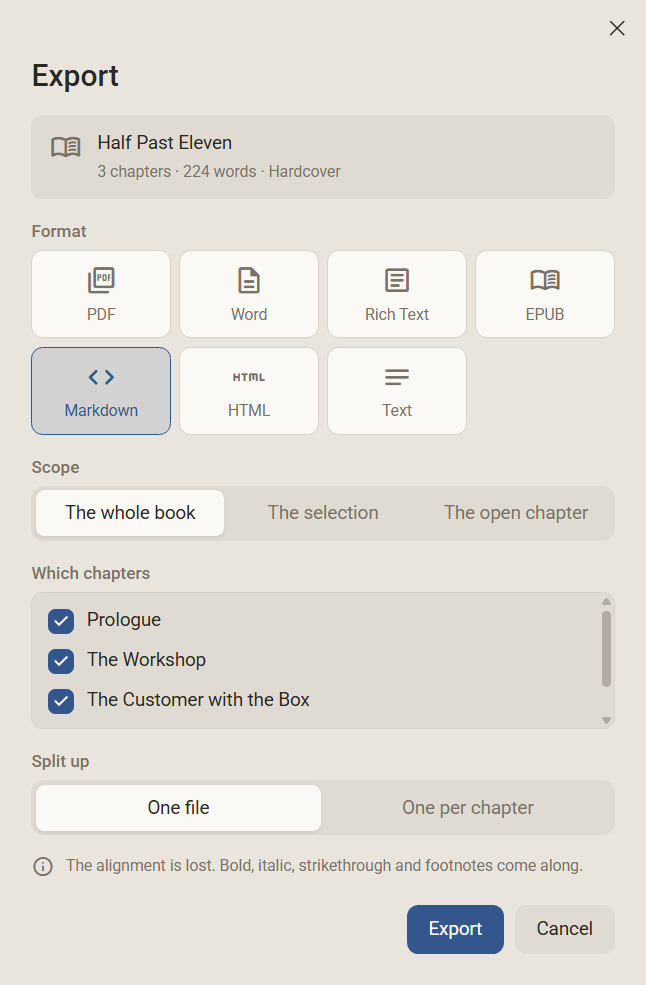Toggle The Workshop chapter checkbox
This screenshot has width=646, height=985.
[x=61, y=661]
